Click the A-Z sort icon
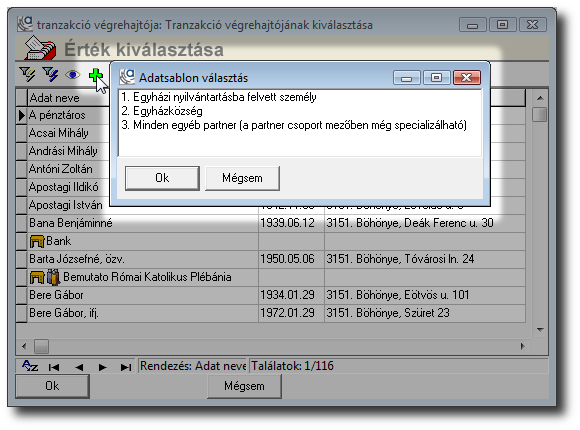This screenshot has height=430, width=580. pyautogui.click(x=30, y=366)
